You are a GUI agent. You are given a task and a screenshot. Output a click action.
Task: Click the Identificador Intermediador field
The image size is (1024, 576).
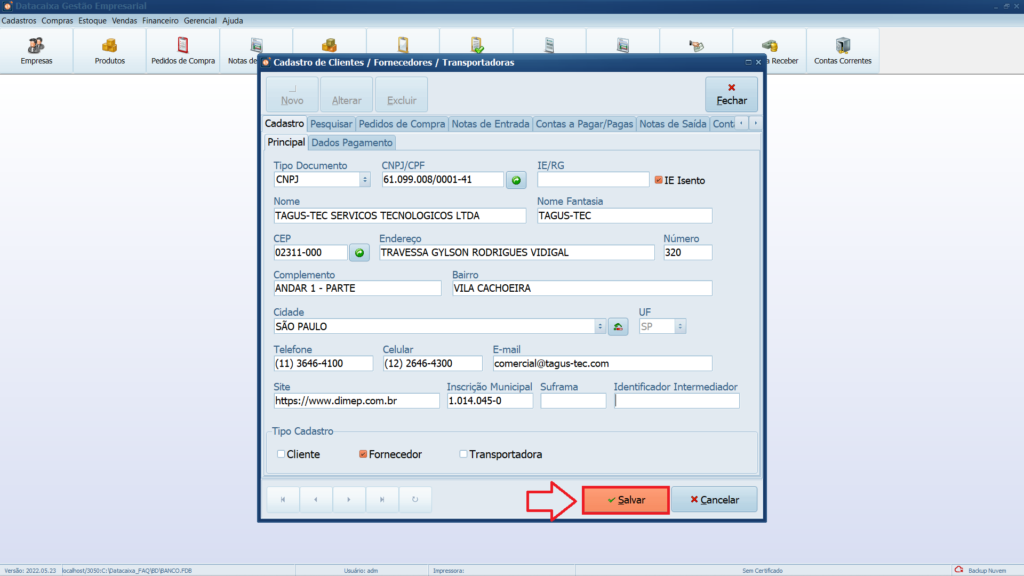(676, 400)
